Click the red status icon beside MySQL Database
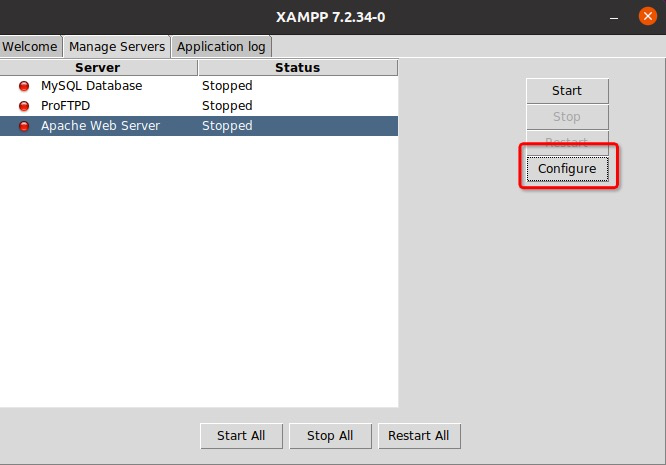Viewport: 666px width, 465px height. coord(24,86)
